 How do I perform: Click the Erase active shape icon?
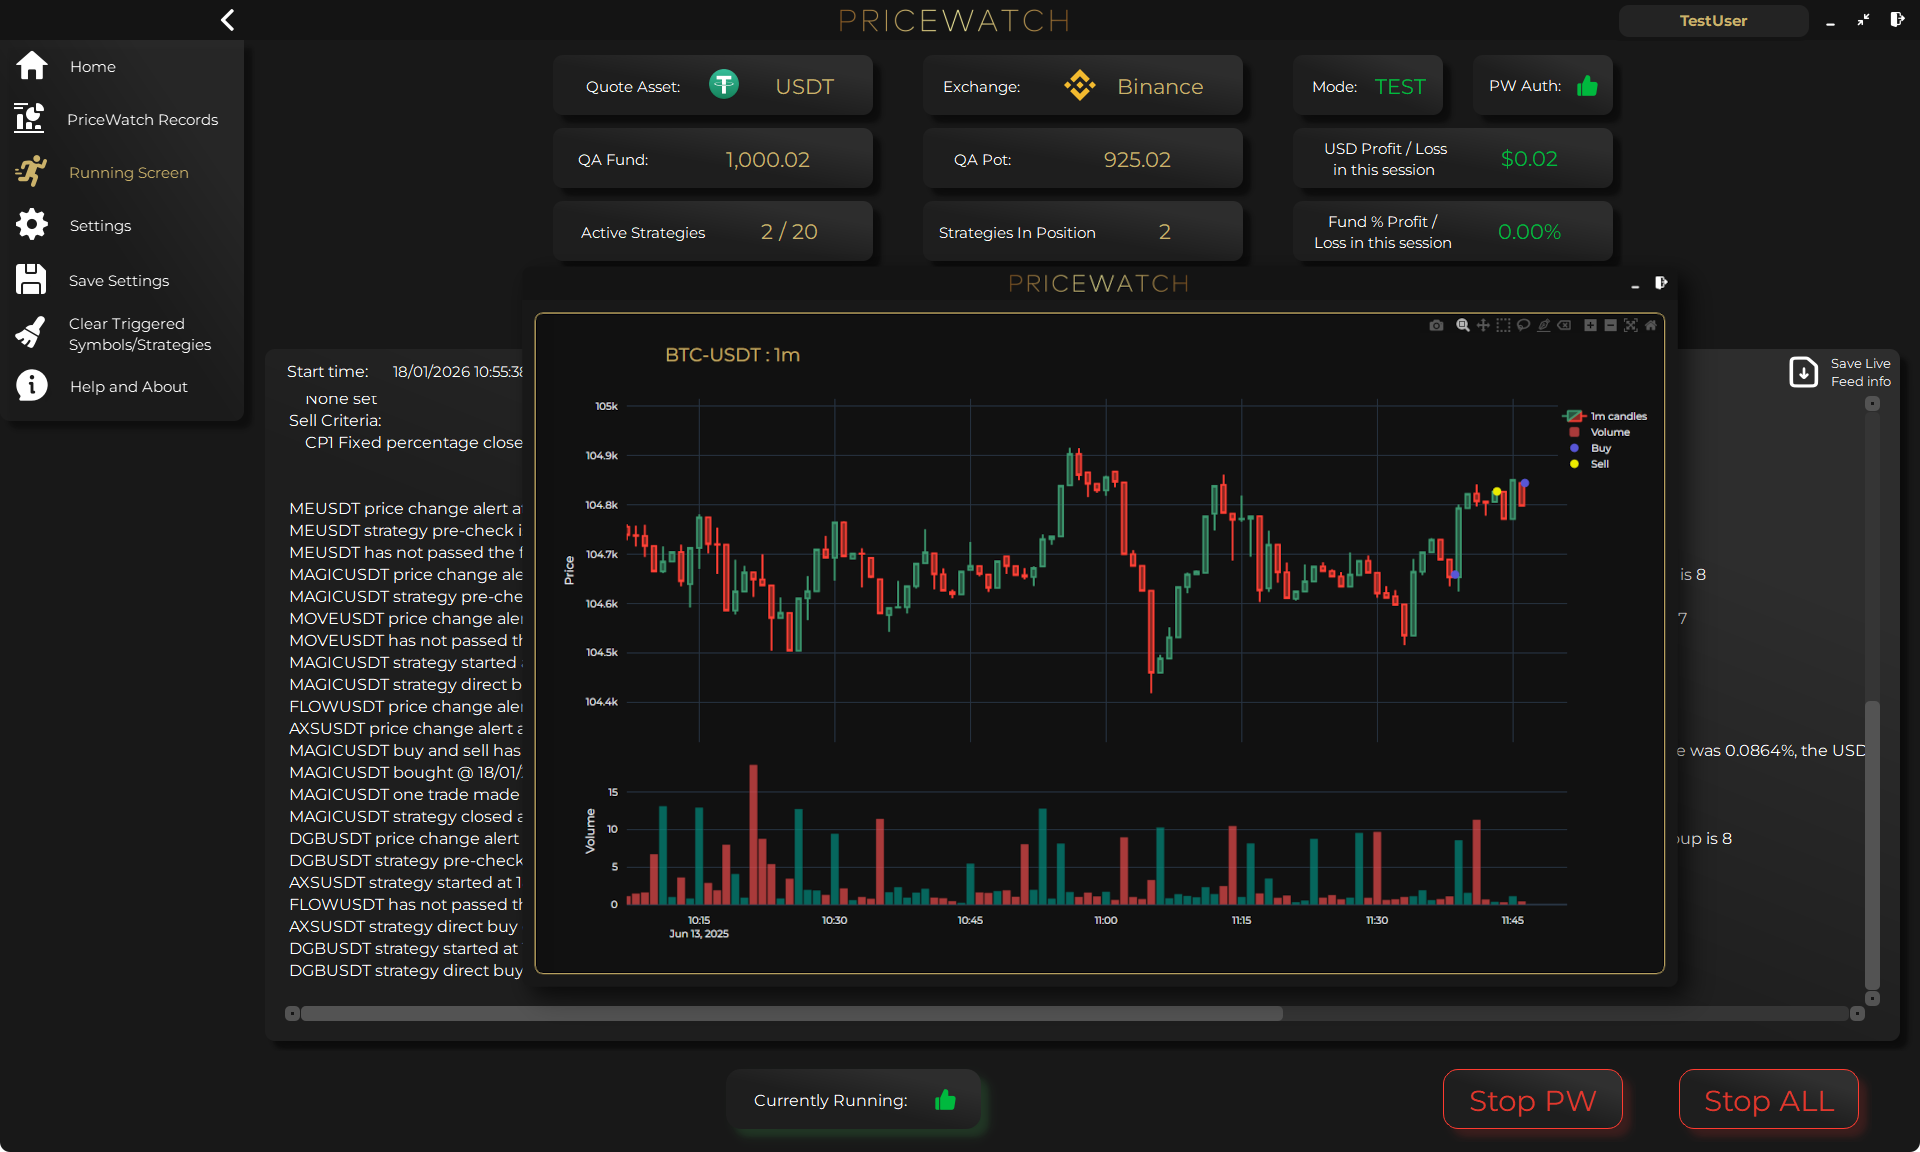1564,325
